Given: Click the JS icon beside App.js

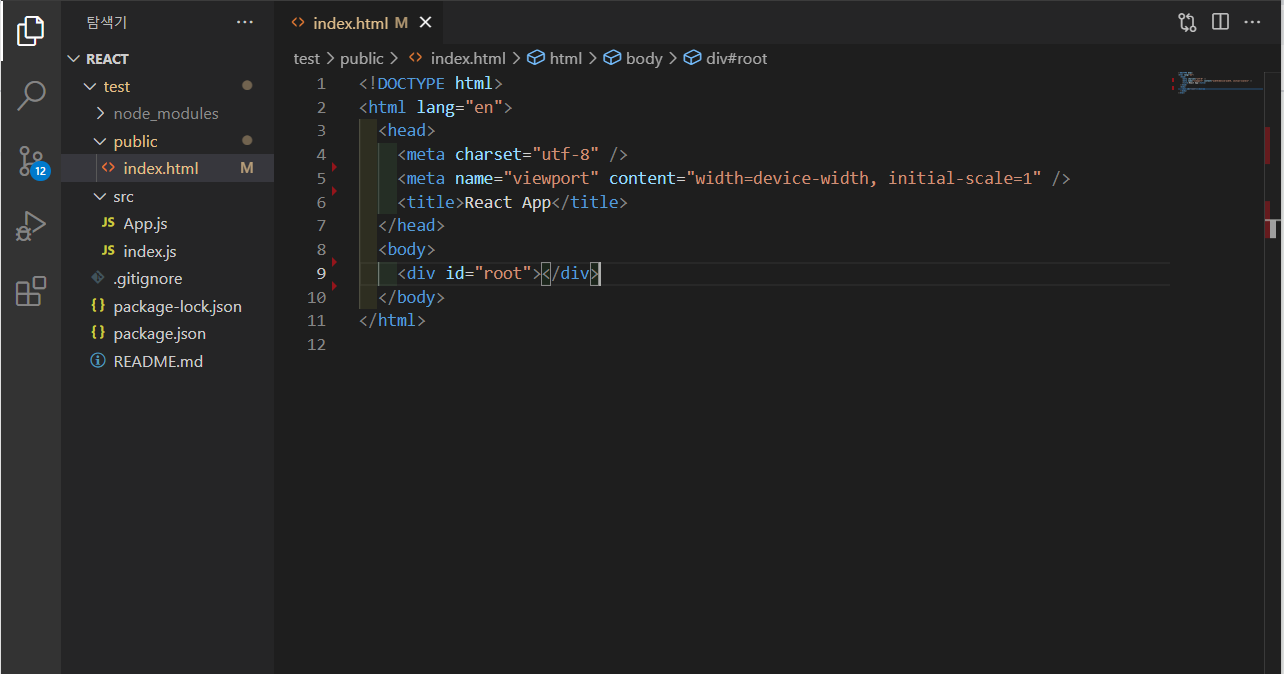Looking at the screenshot, I should (x=108, y=224).
